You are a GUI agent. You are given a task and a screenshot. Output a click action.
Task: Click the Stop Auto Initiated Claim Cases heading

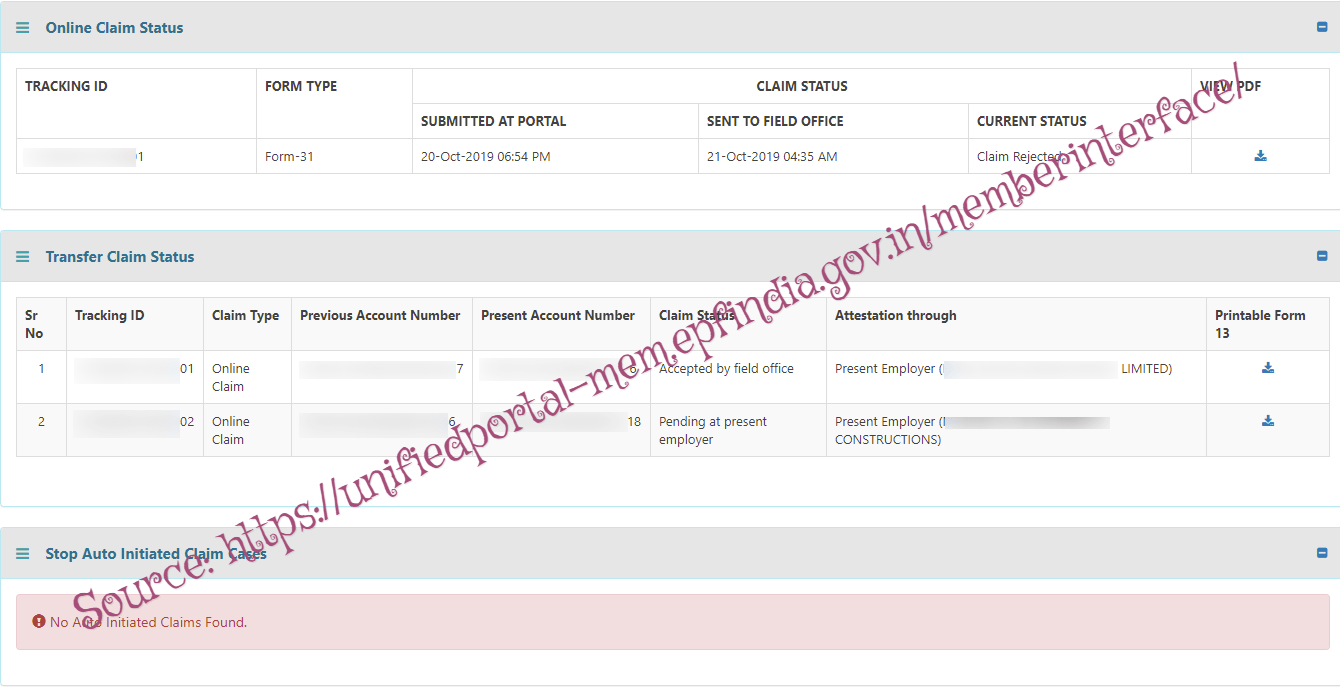156,554
